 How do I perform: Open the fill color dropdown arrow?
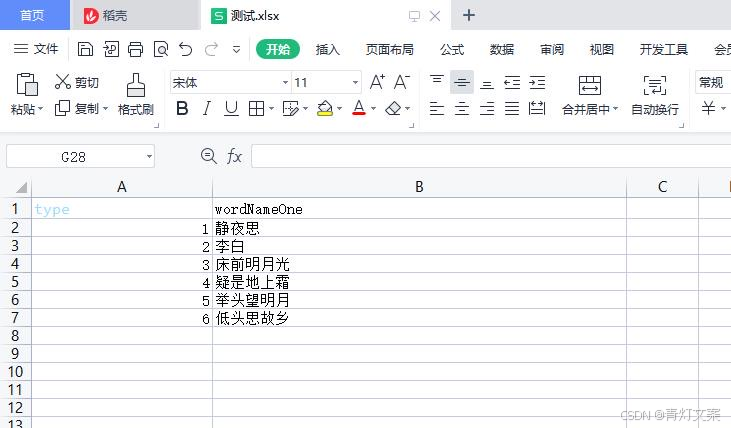point(339,109)
